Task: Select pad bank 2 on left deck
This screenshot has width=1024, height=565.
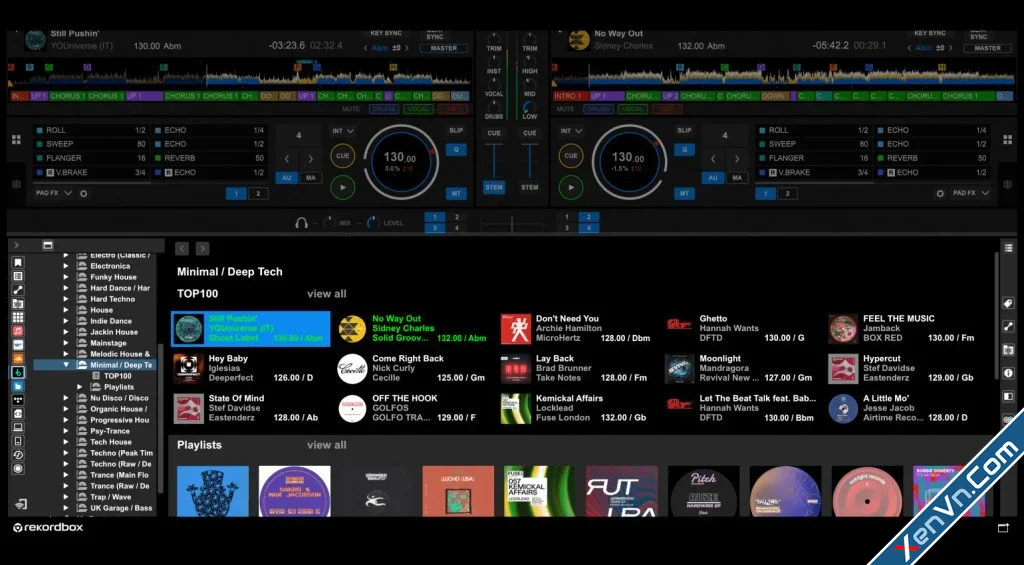Action: click(258, 193)
